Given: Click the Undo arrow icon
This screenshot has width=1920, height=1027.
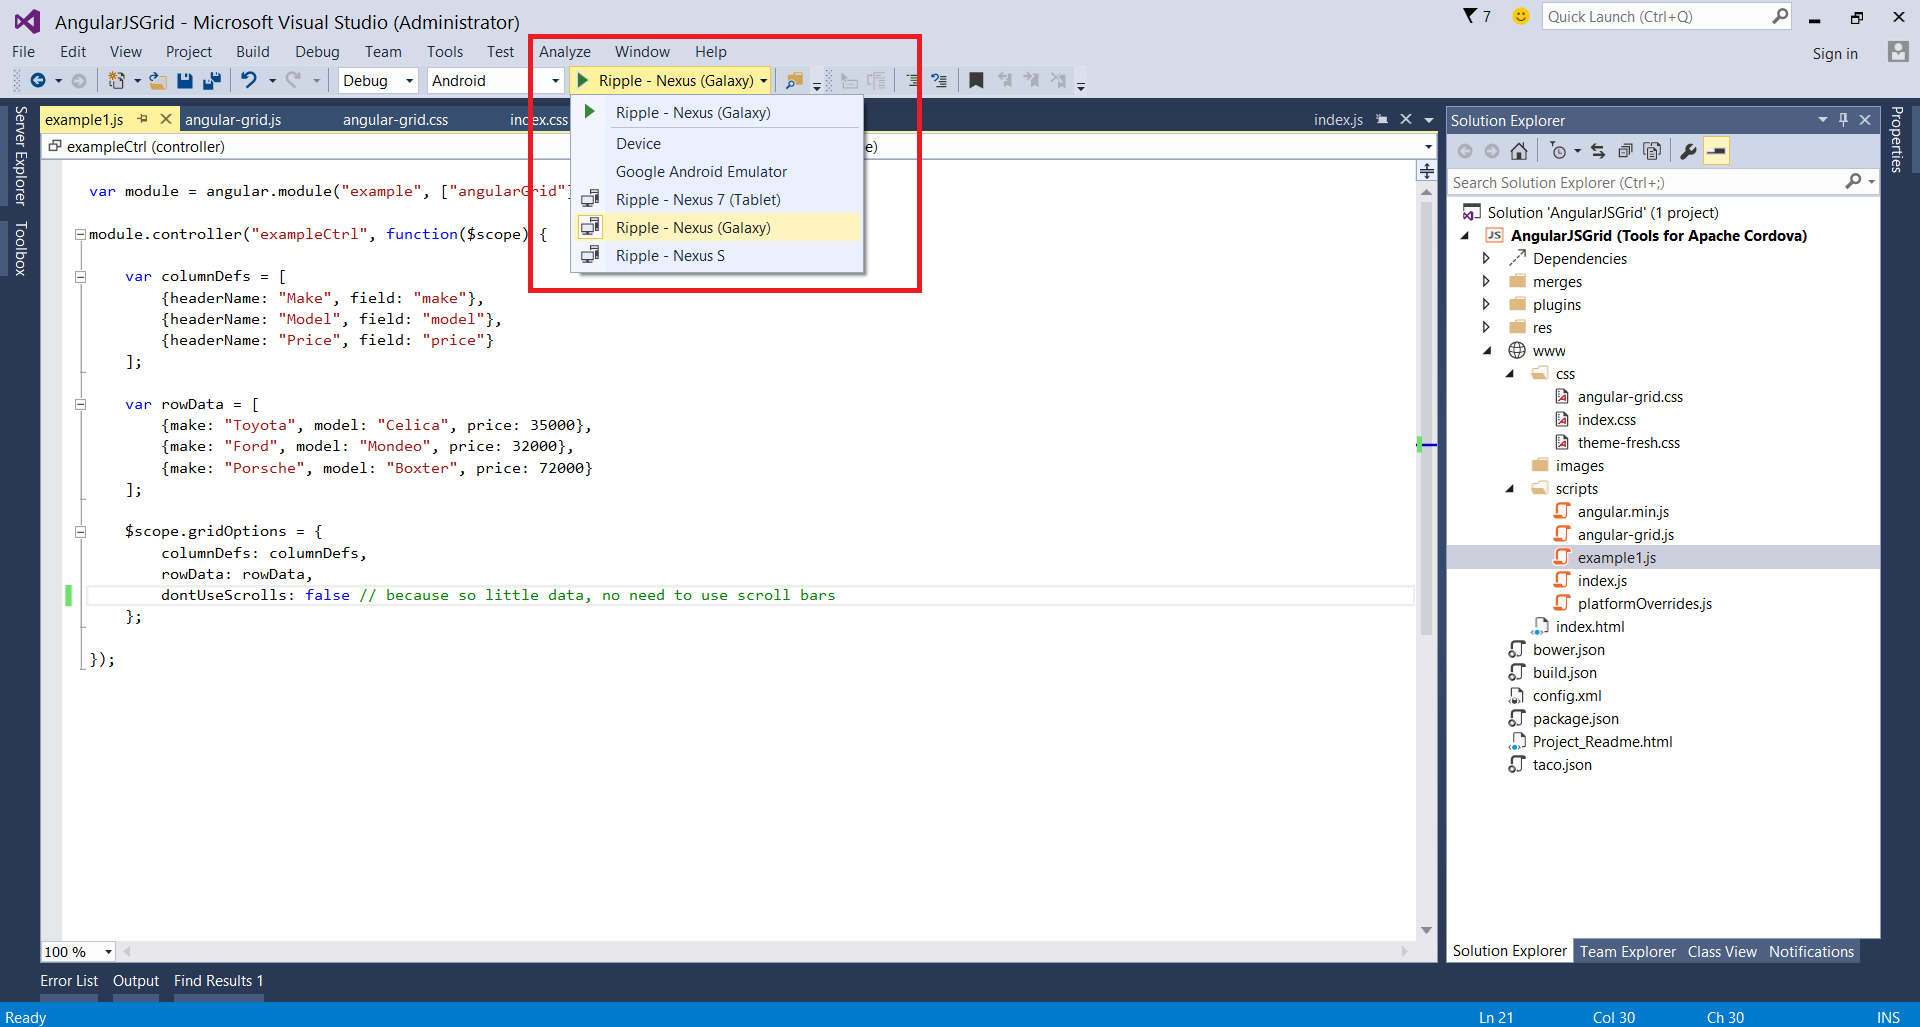Looking at the screenshot, I should (x=249, y=80).
